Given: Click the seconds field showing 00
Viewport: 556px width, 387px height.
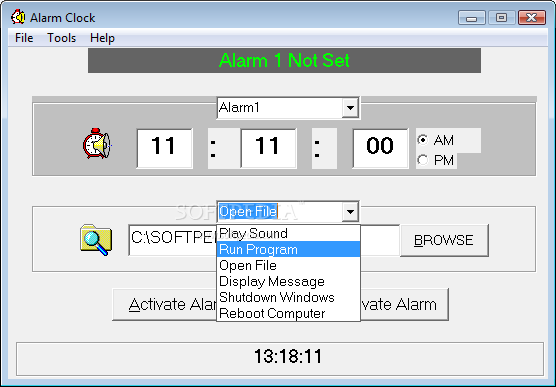Looking at the screenshot, I should (380, 148).
